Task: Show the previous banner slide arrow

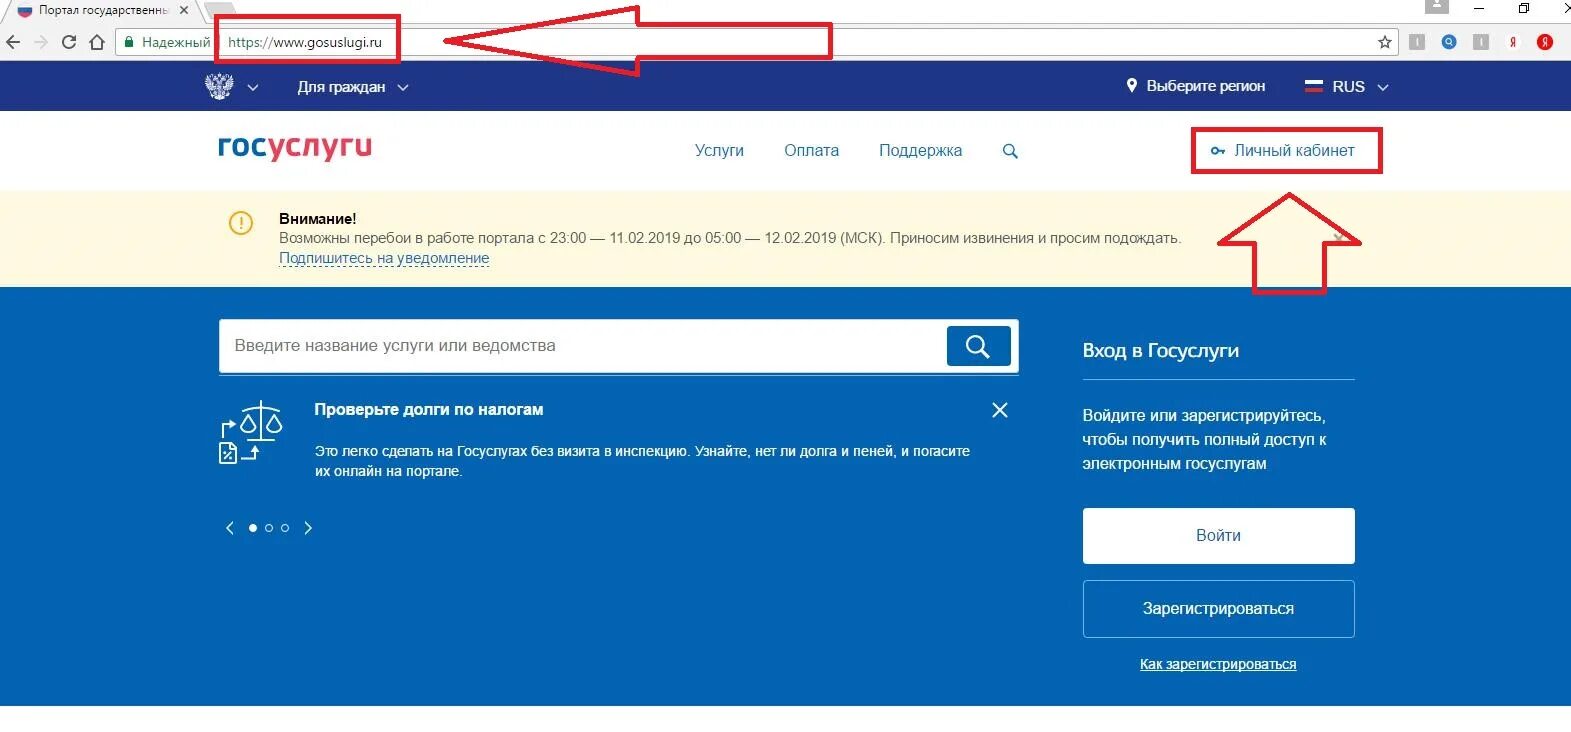Action: (x=230, y=528)
